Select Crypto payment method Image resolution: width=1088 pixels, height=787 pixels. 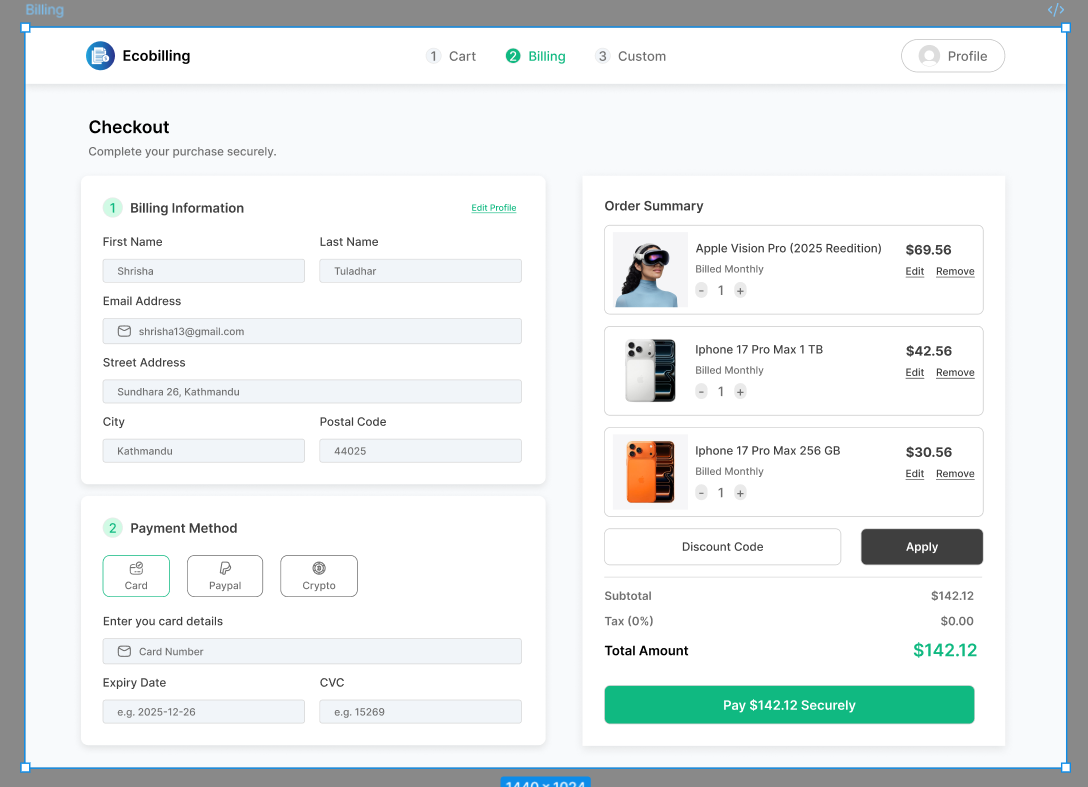click(x=318, y=576)
